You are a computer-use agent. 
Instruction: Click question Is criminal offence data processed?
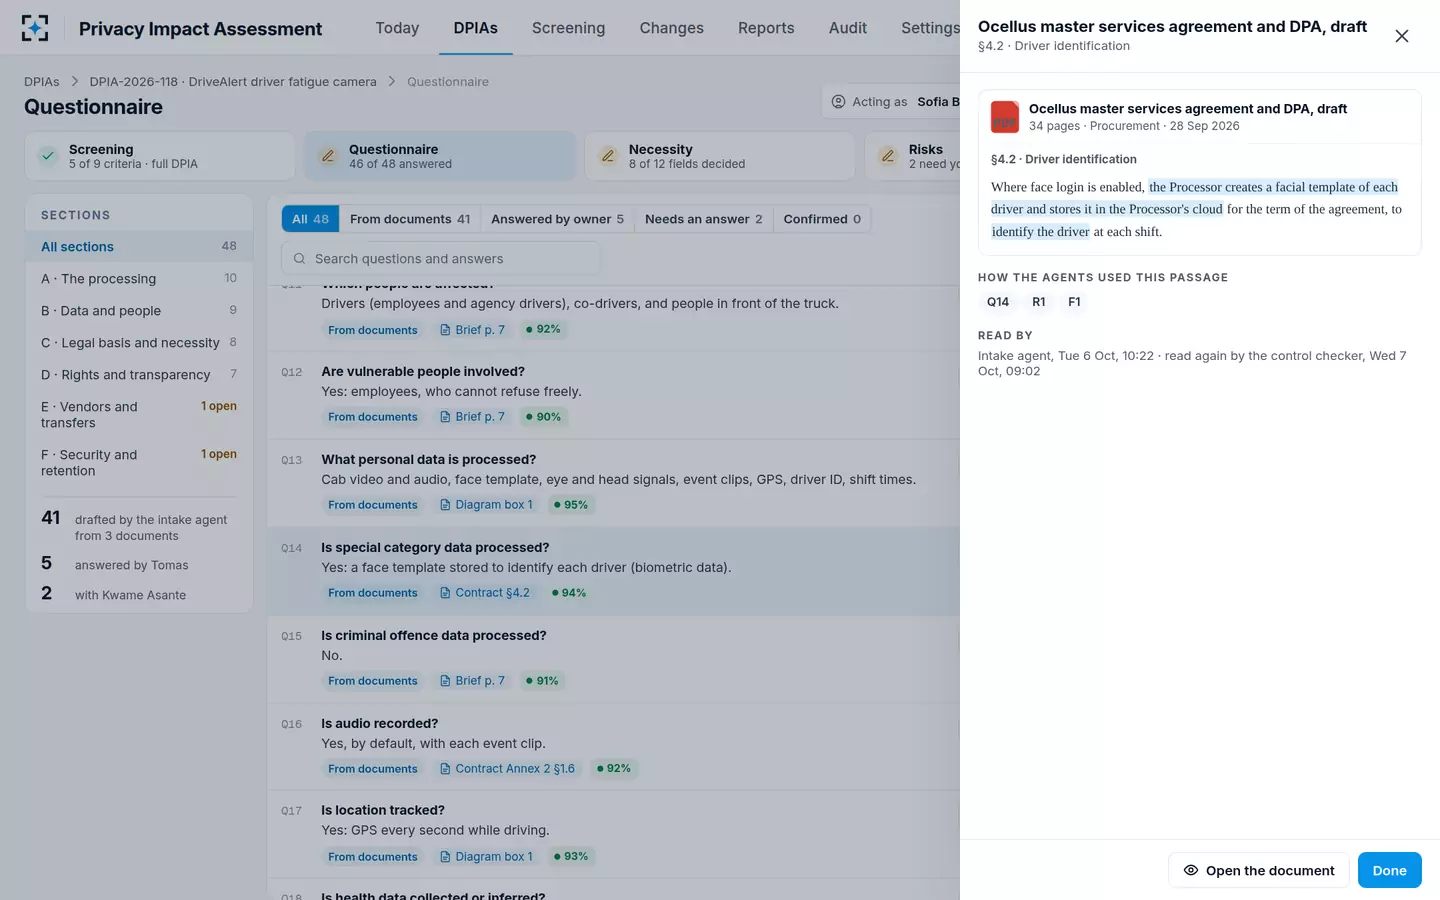(434, 636)
